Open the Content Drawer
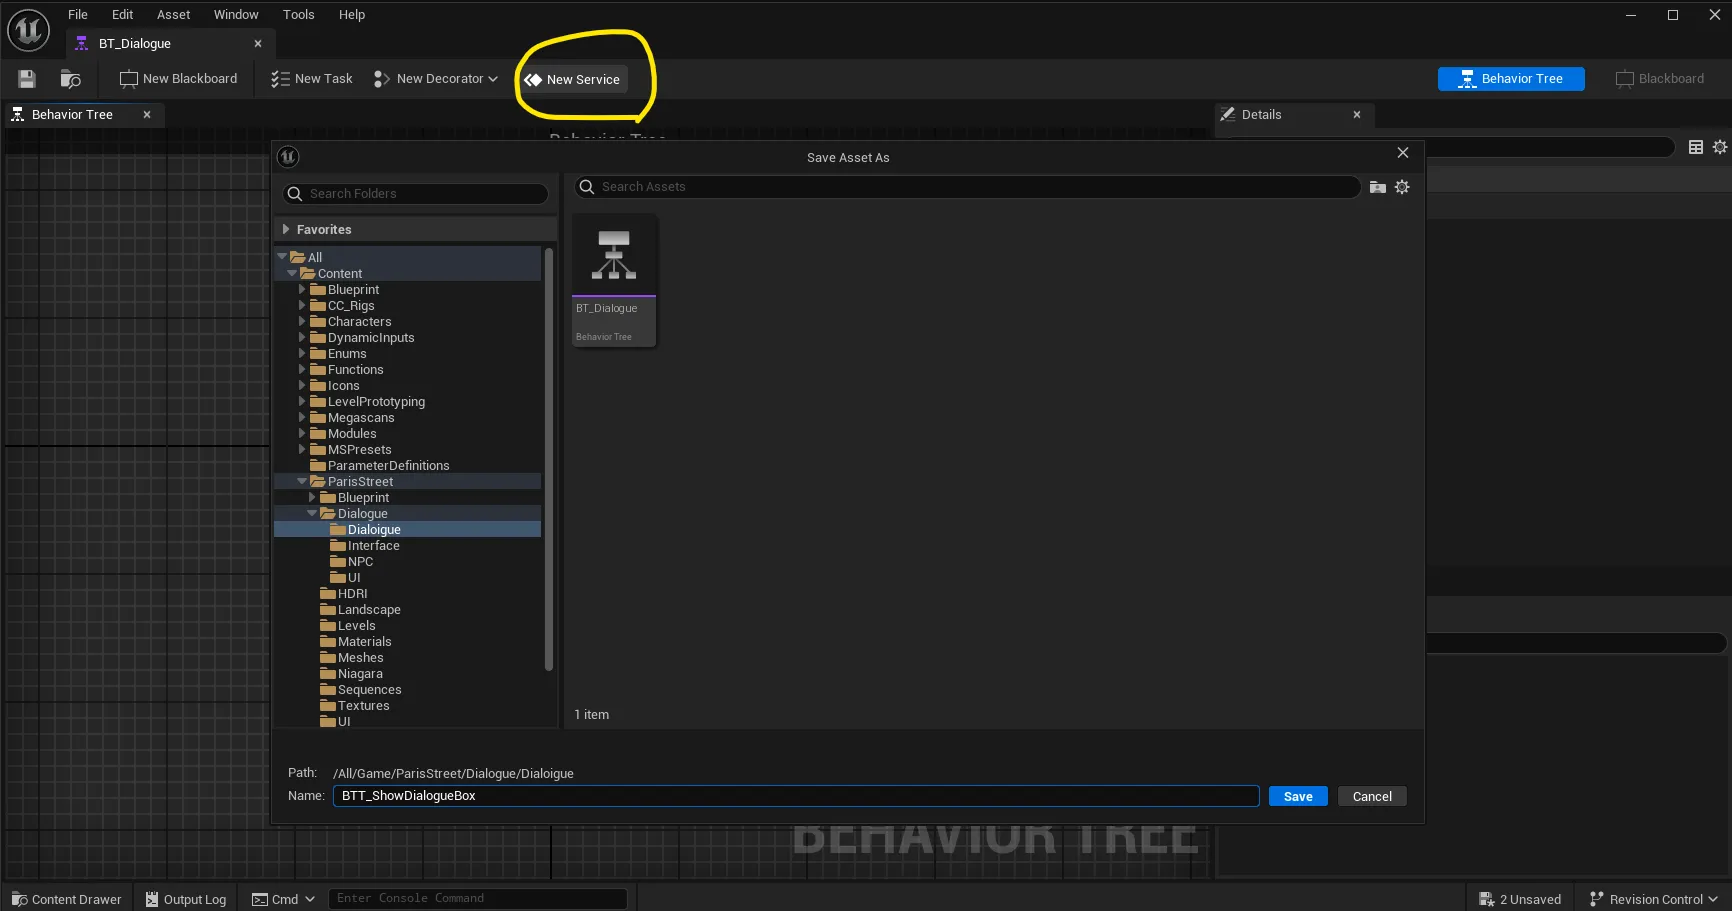The image size is (1732, 911). point(67,899)
